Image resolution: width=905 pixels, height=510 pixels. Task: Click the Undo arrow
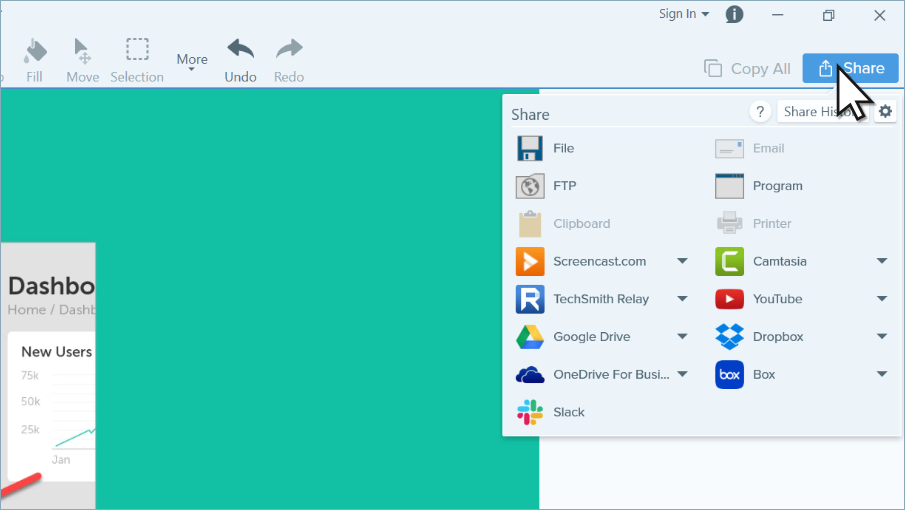tap(240, 59)
